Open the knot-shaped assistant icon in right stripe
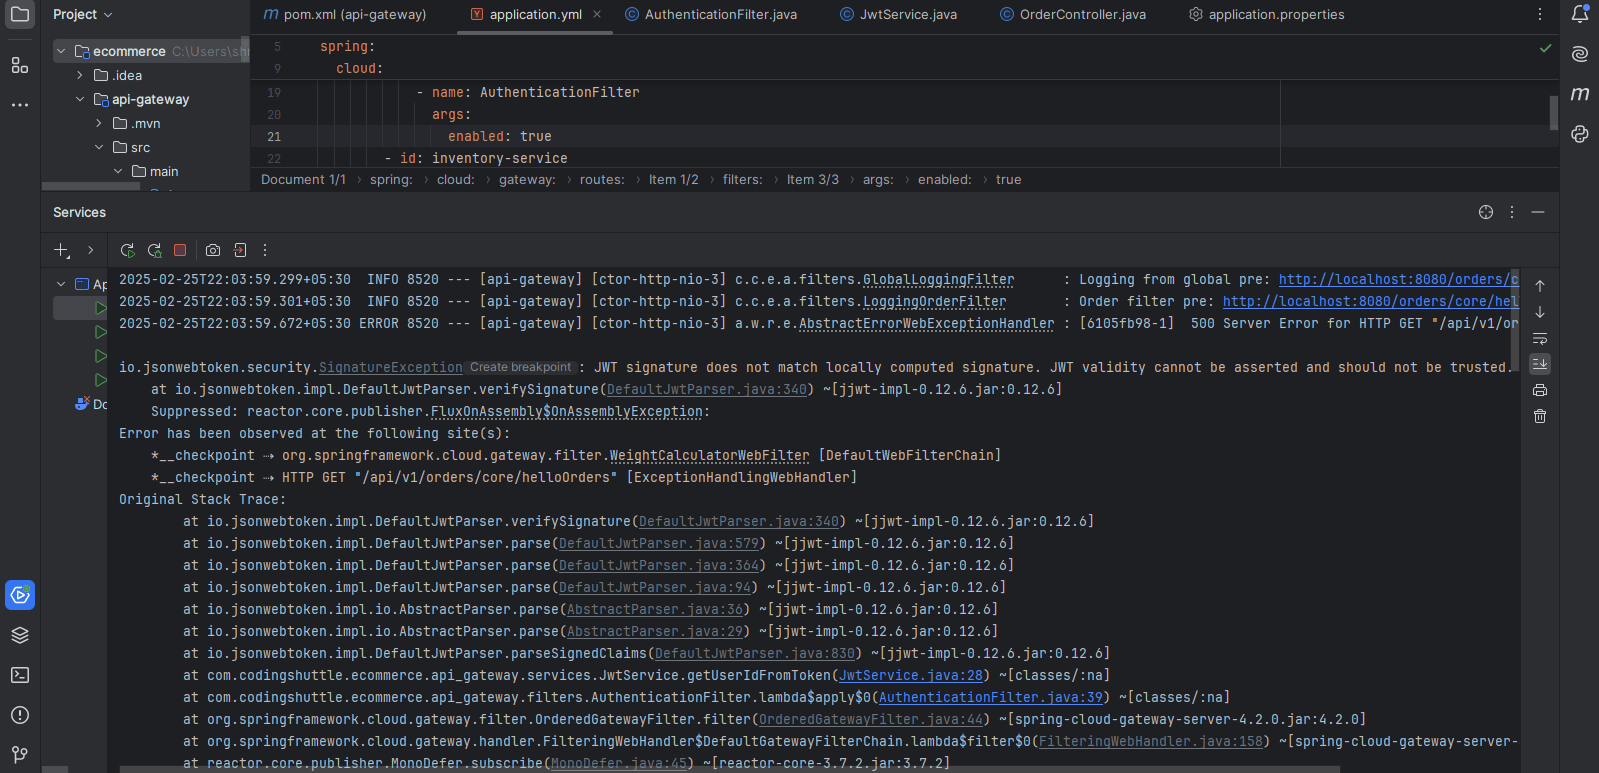 pyautogui.click(x=1580, y=134)
